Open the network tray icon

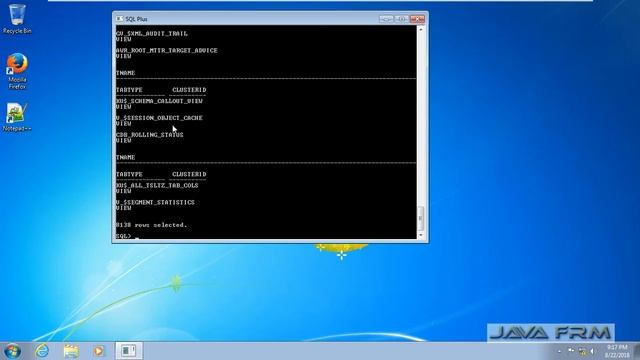tap(582, 351)
